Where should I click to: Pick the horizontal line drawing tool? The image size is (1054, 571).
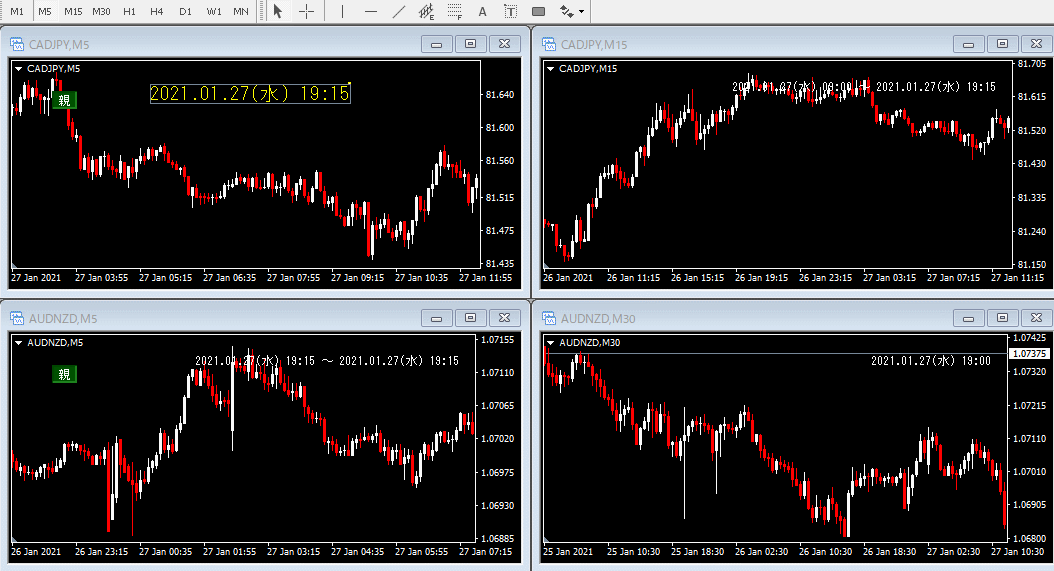pyautogui.click(x=370, y=11)
